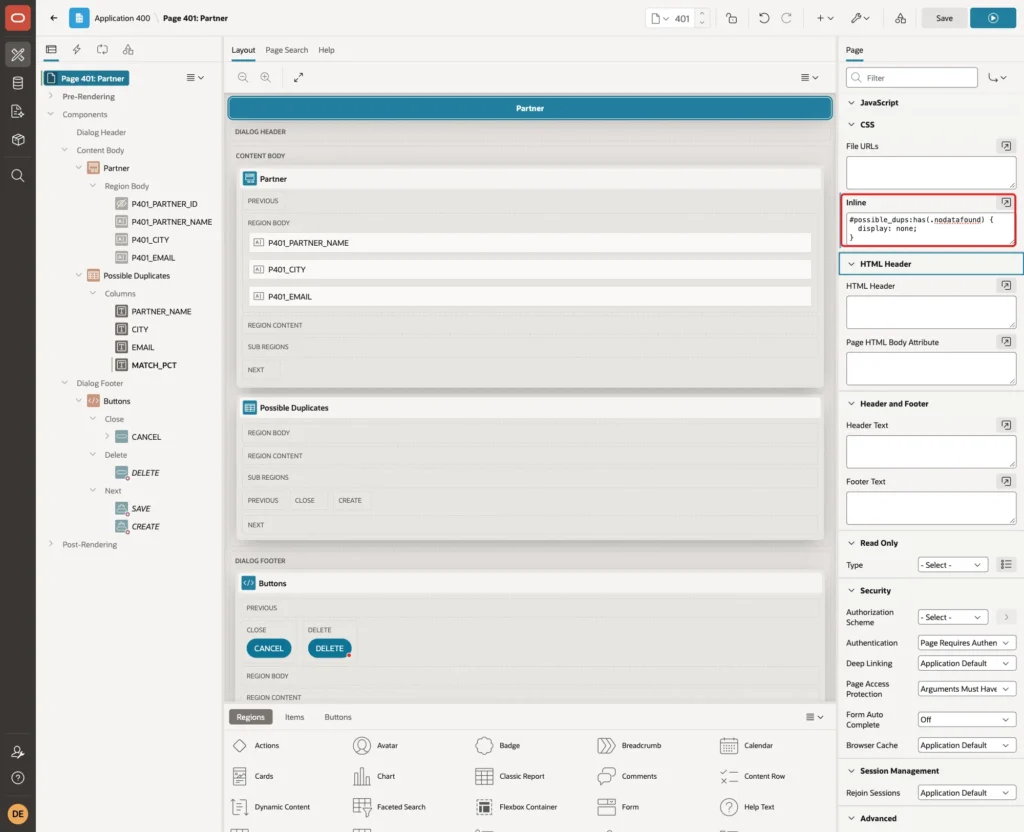1024x832 pixels.
Task: Zoom in the layout view
Action: [266, 77]
